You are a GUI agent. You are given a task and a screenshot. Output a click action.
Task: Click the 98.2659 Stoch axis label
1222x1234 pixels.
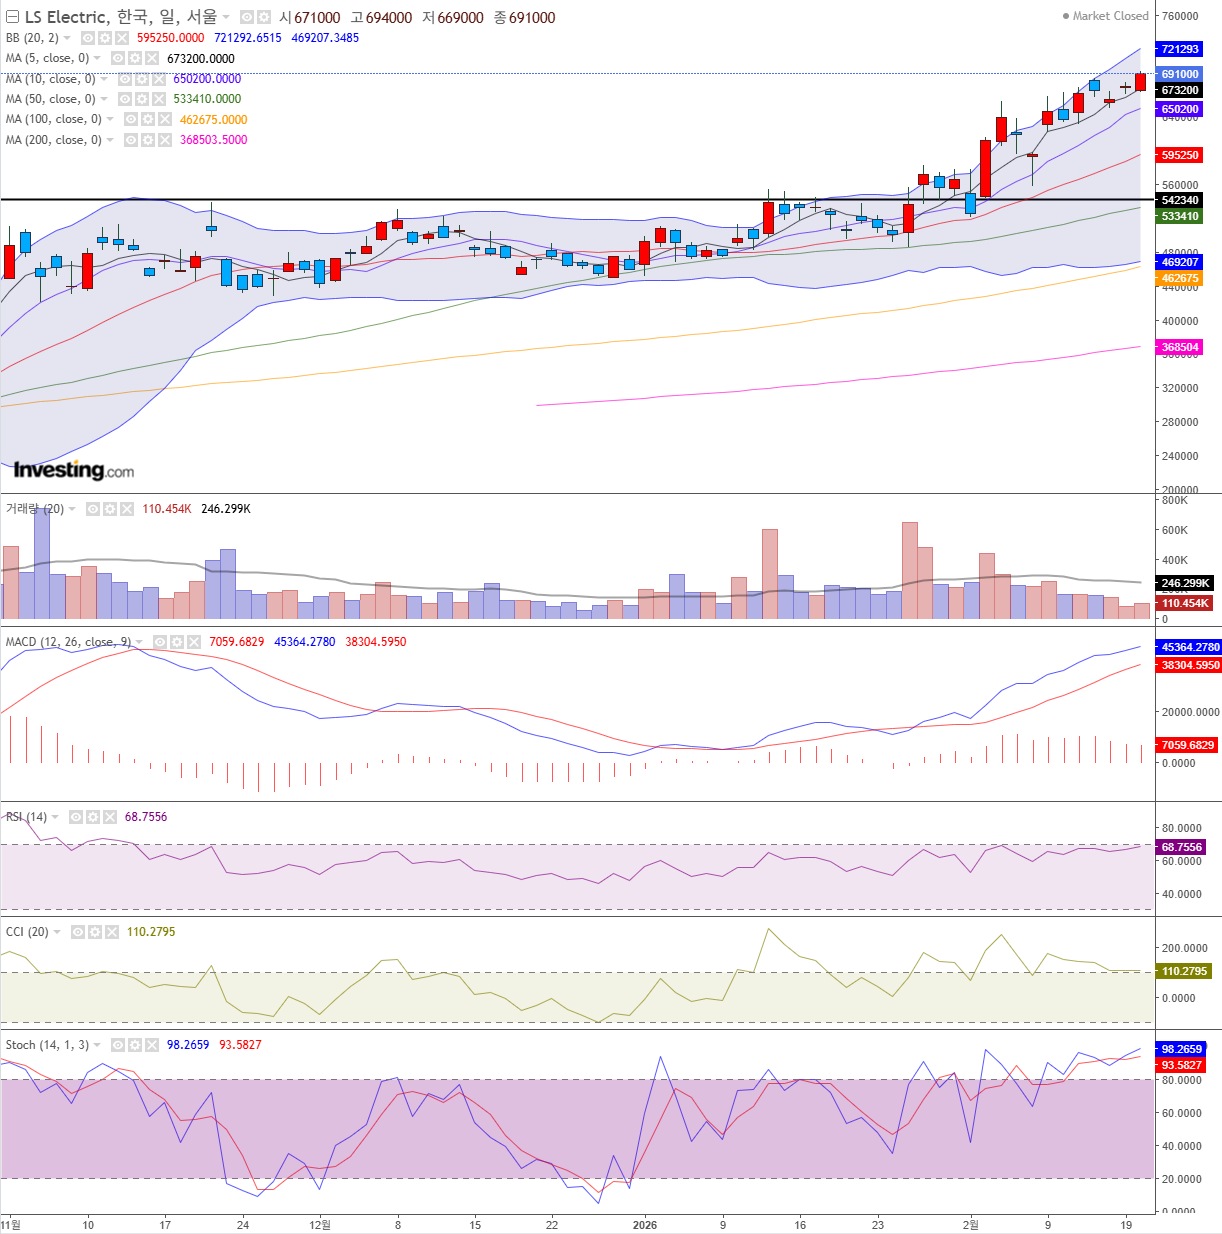tap(1181, 1049)
